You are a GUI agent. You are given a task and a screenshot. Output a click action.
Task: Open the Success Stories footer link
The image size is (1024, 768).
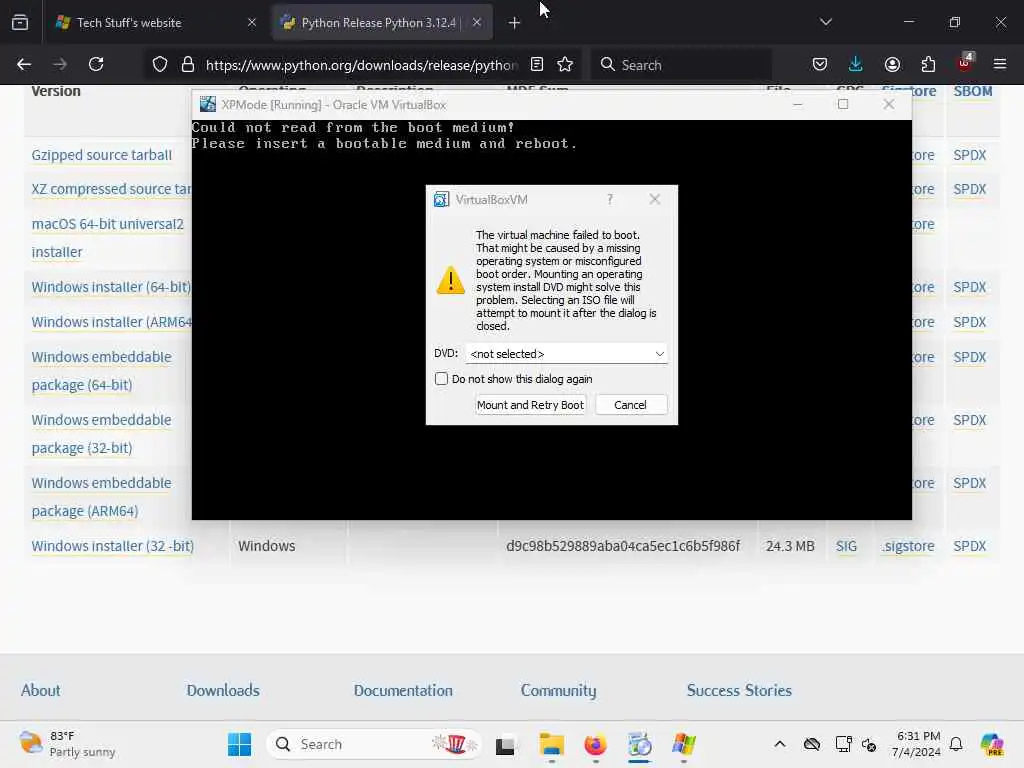[x=739, y=690]
